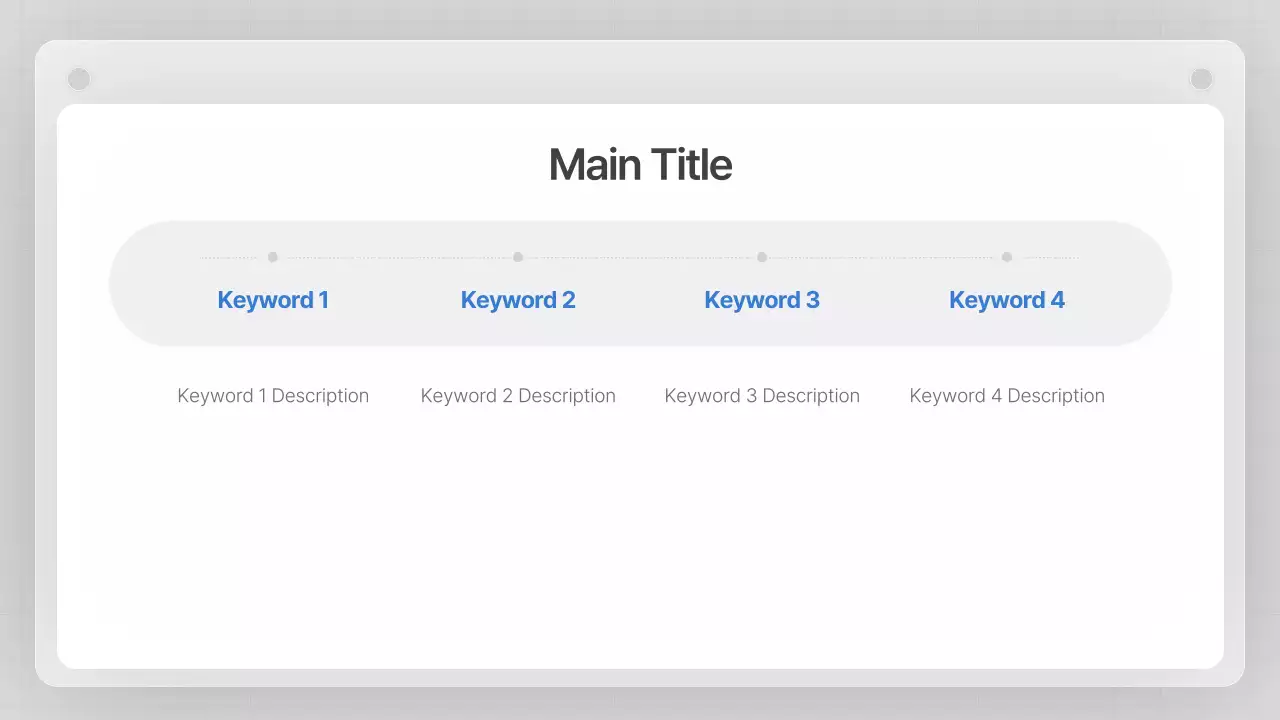
Task: Select the Keyword 1 Description text
Action: tap(273, 396)
